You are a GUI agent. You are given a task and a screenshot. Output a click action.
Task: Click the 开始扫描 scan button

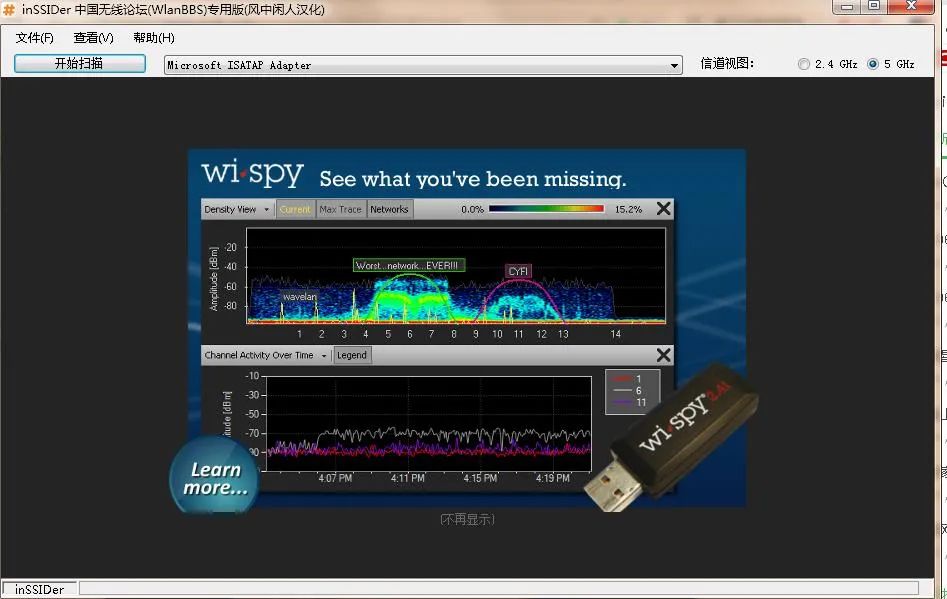click(x=80, y=63)
